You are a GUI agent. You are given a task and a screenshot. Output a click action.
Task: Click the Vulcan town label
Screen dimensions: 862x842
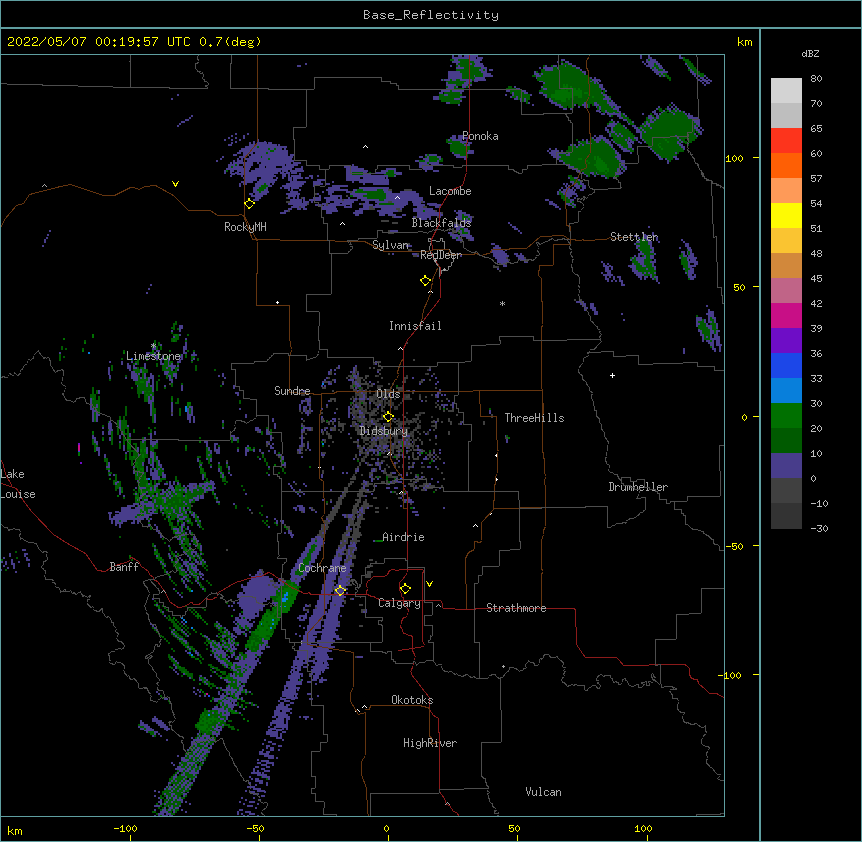pyautogui.click(x=543, y=792)
